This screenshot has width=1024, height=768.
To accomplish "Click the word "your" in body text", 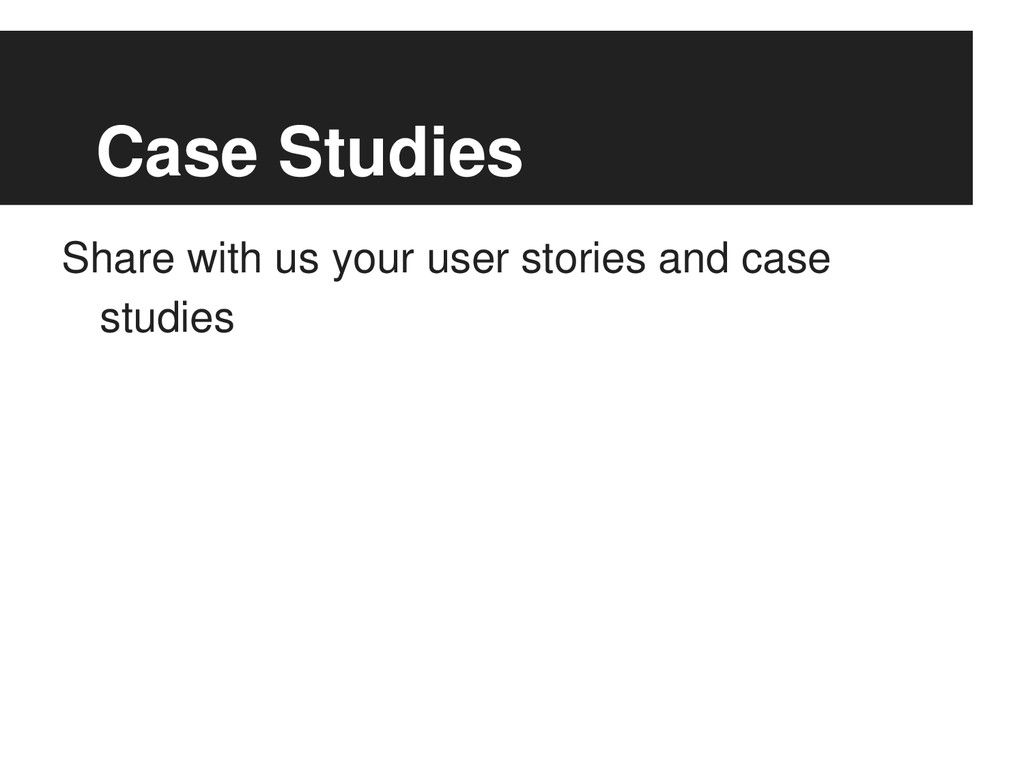I will coord(373,263).
